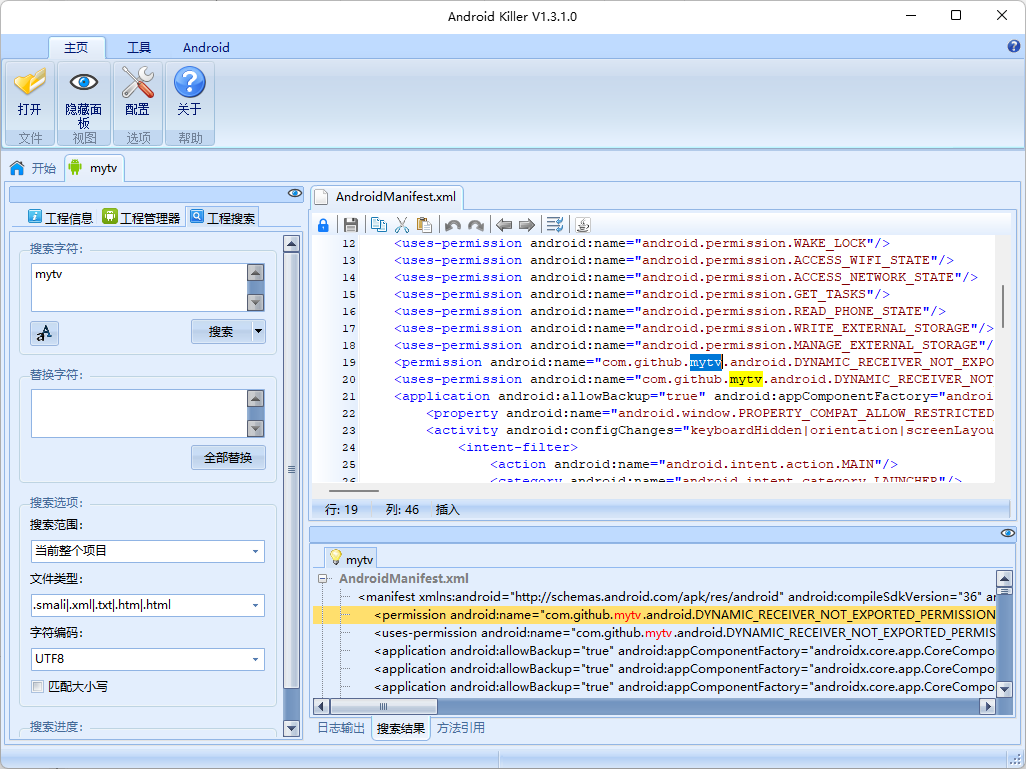The image size is (1026, 769).
Task: Select the uses-permission com.github.mytv result row
Action: point(684,633)
